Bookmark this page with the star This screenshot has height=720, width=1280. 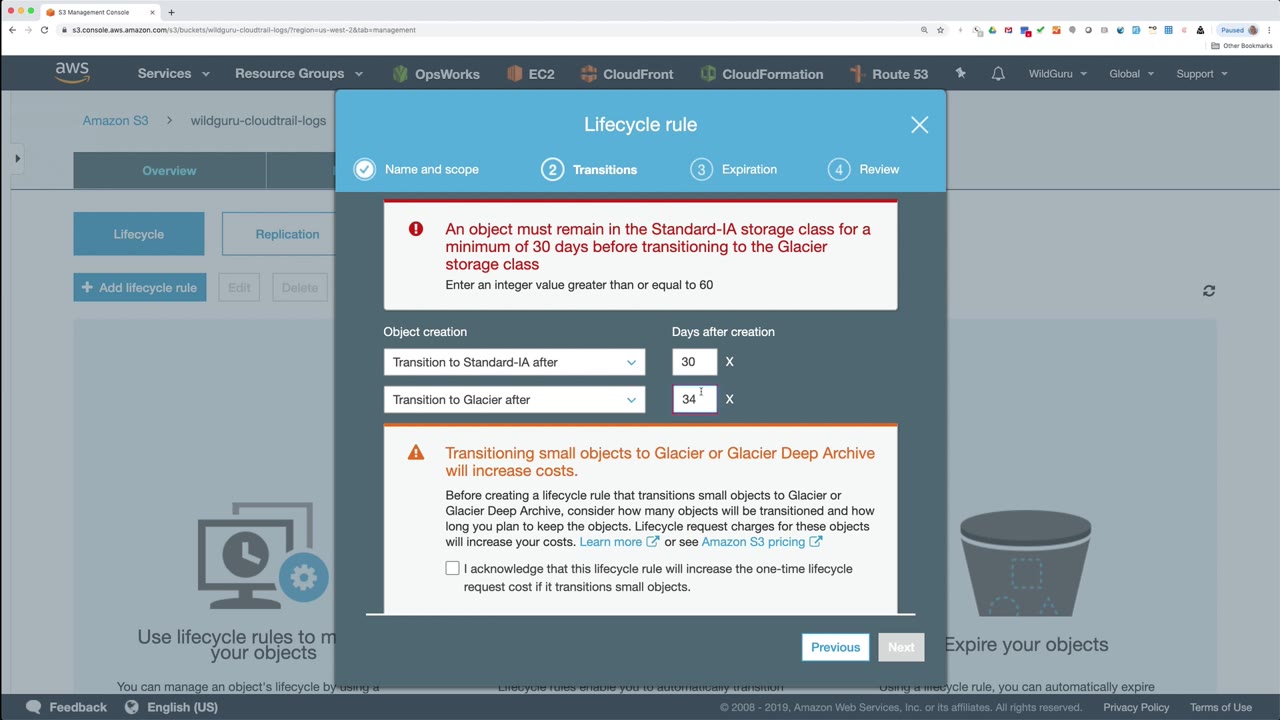940,30
